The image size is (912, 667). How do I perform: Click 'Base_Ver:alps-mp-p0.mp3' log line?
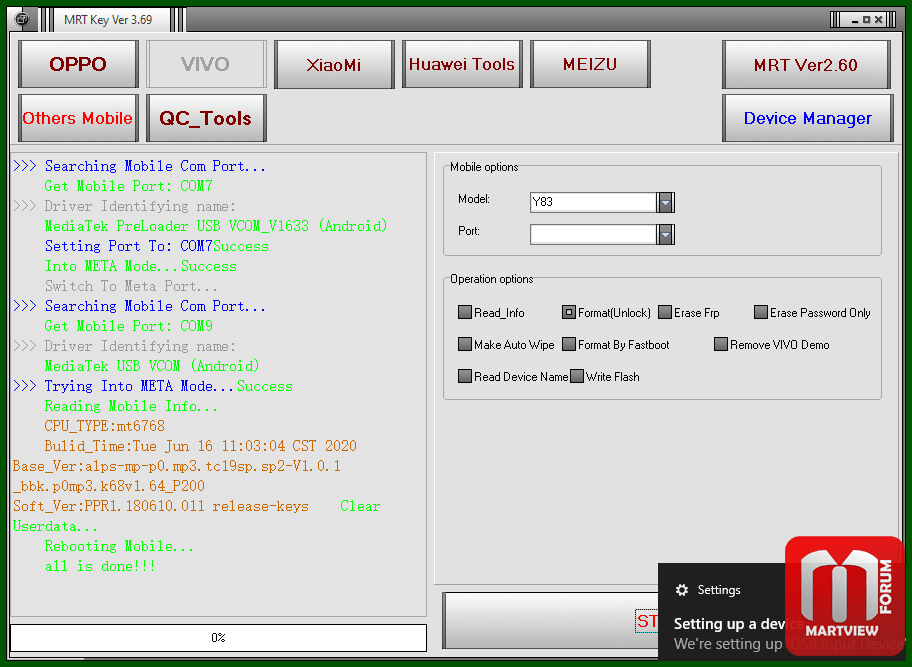pyautogui.click(x=177, y=466)
